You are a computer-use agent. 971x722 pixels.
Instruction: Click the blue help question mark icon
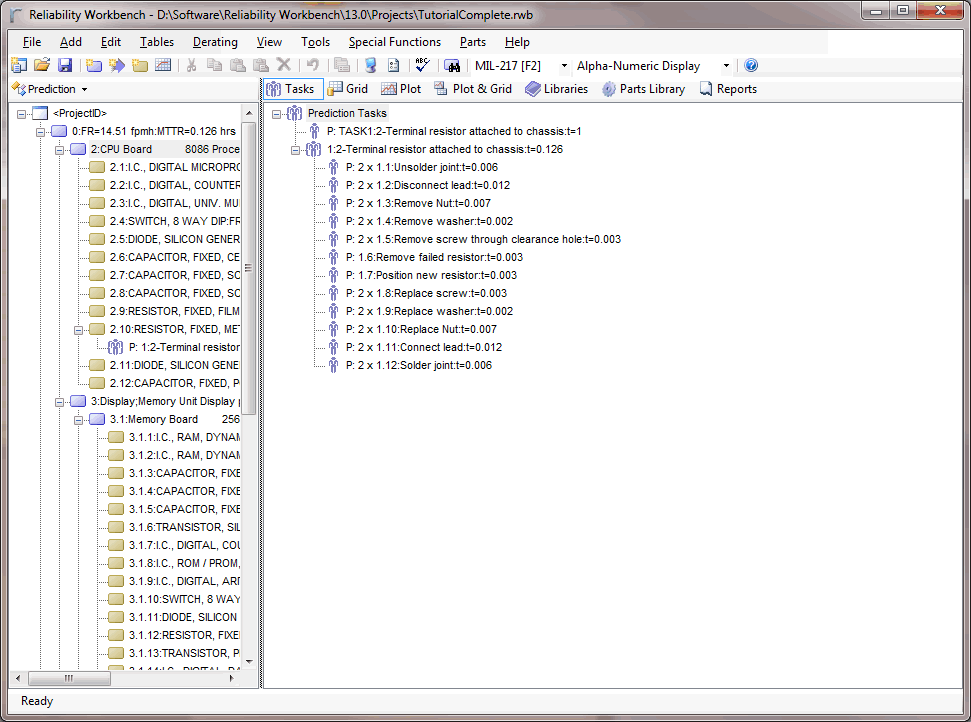751,66
